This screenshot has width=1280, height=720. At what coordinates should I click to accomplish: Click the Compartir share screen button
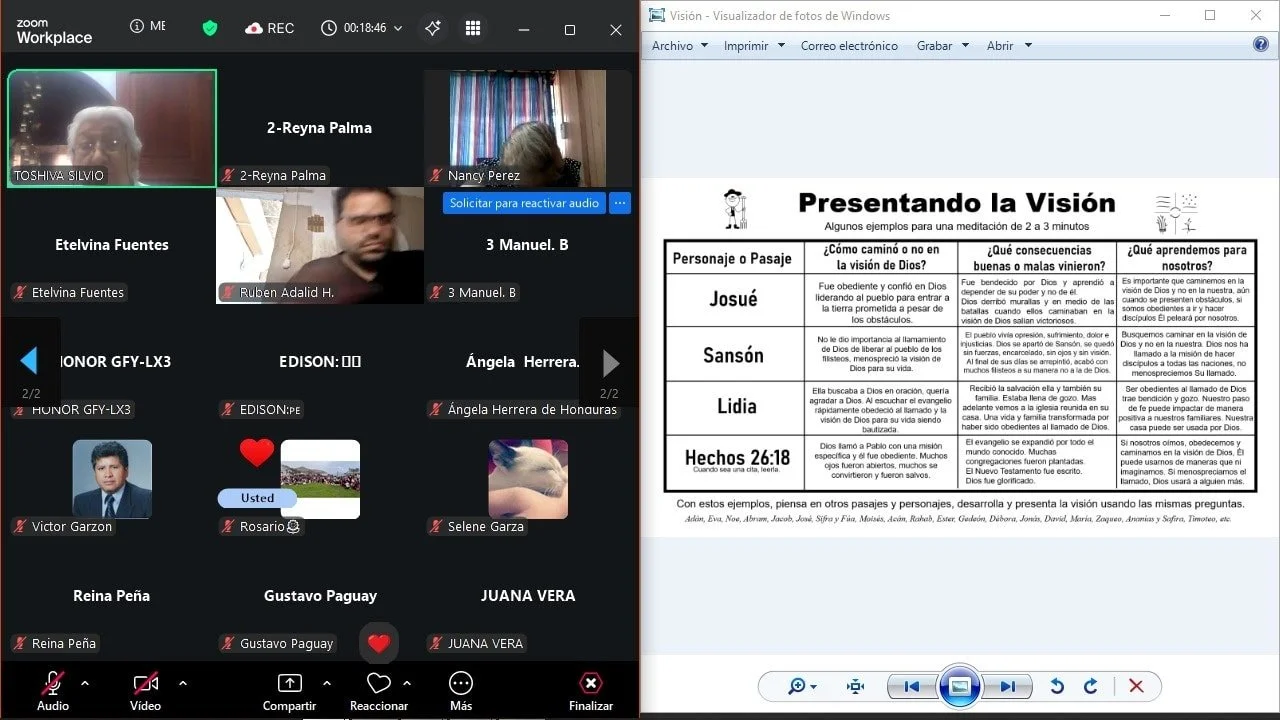pyautogui.click(x=289, y=690)
